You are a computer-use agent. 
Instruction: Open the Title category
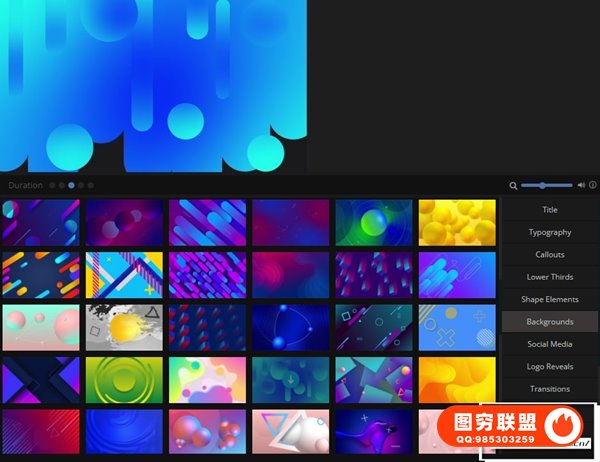[550, 210]
